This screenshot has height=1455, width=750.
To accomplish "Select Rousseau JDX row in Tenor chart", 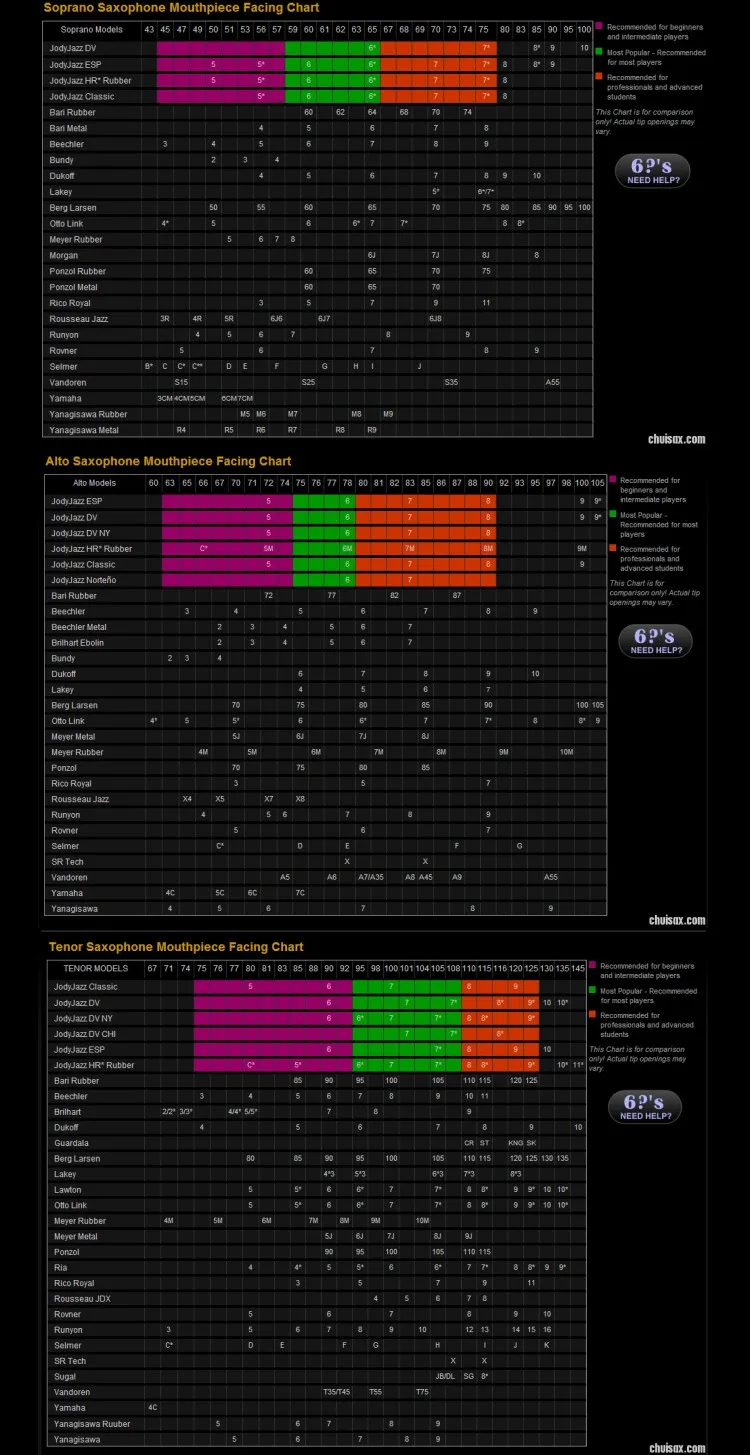I will [318, 1299].
